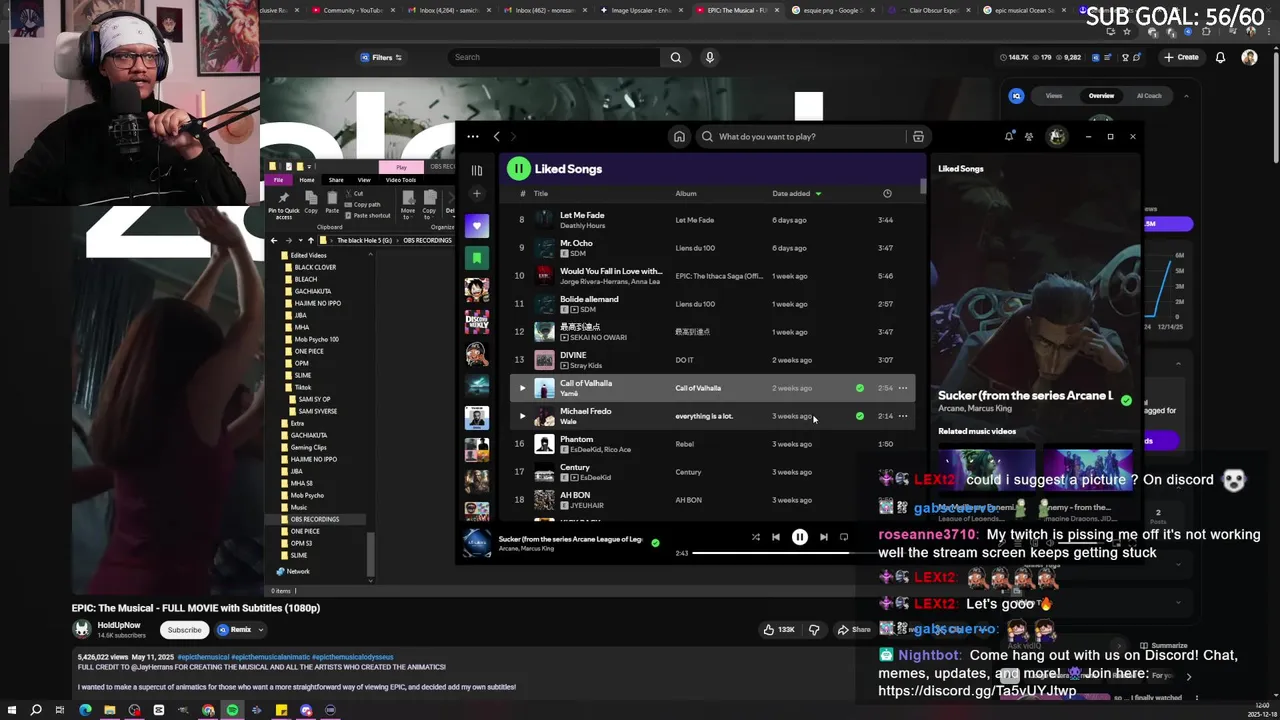This screenshot has width=1280, height=720.
Task: Pause the Liked Songs playlist with green button
Action: click(518, 169)
